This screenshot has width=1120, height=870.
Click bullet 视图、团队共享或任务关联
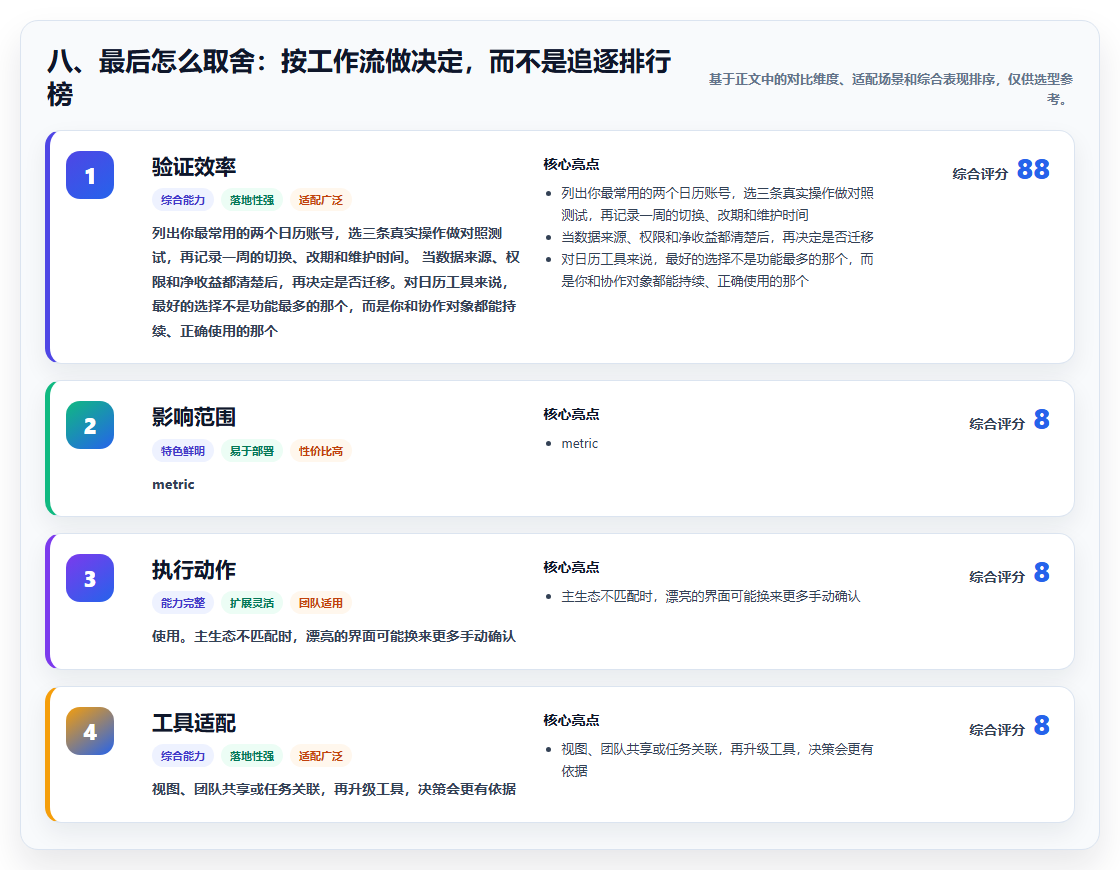point(717,760)
